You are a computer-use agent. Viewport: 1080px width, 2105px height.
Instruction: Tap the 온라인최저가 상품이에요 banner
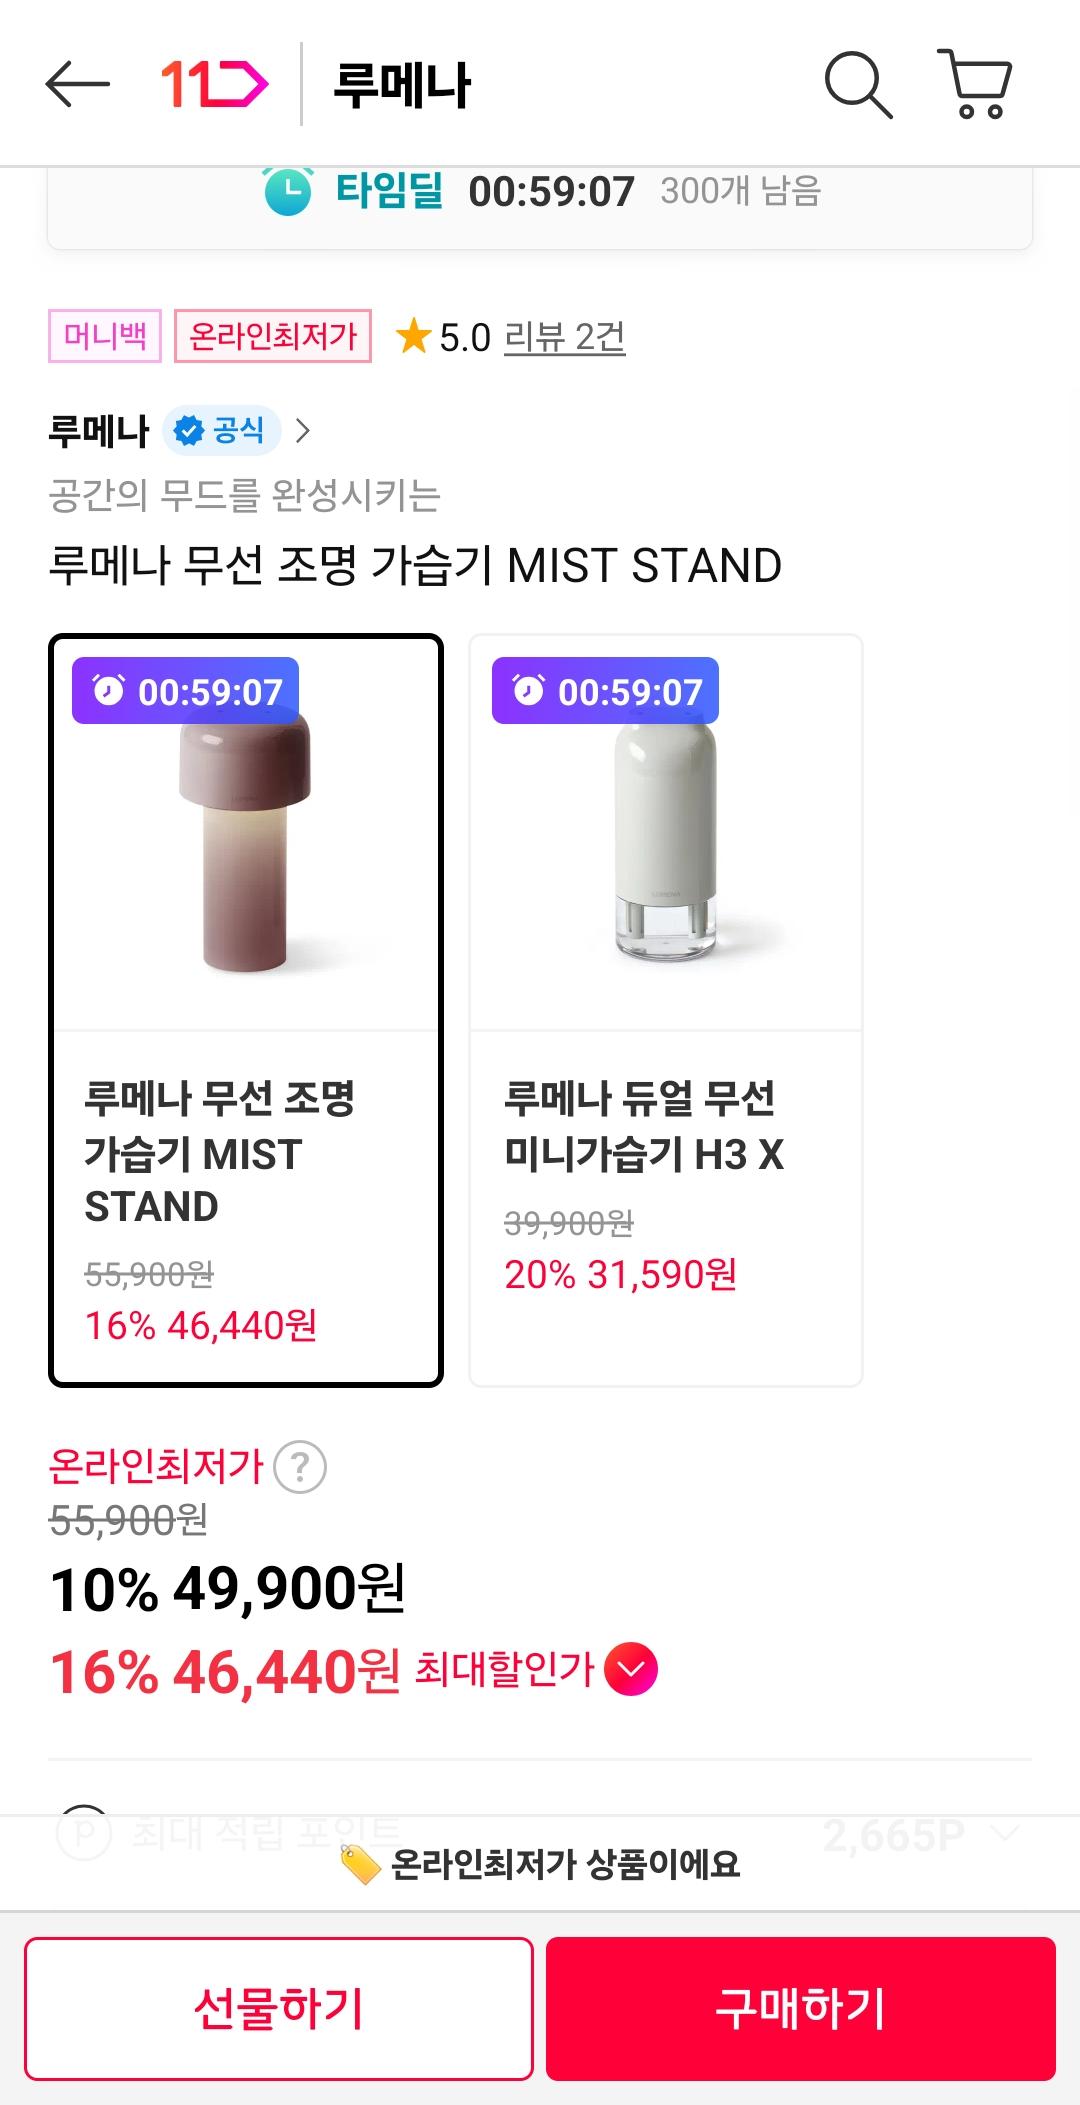pyautogui.click(x=540, y=1863)
